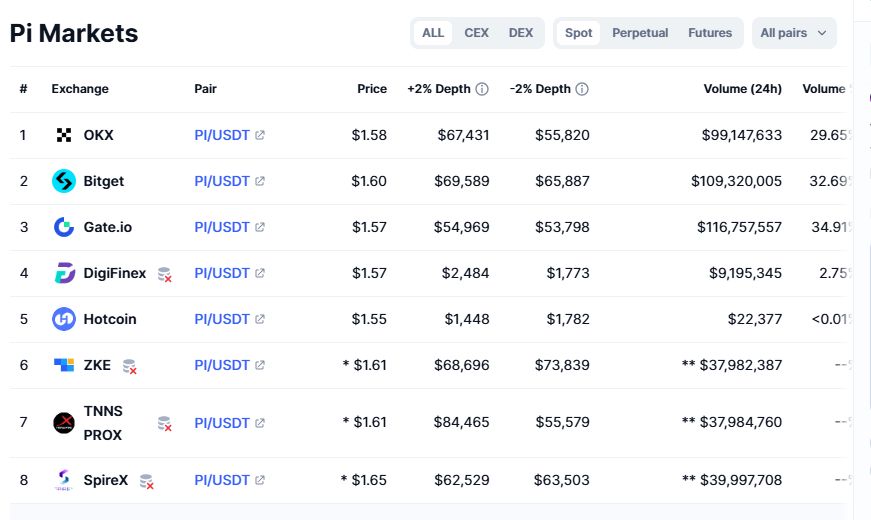Open the All pairs dropdown
The image size is (871, 520).
click(x=794, y=33)
